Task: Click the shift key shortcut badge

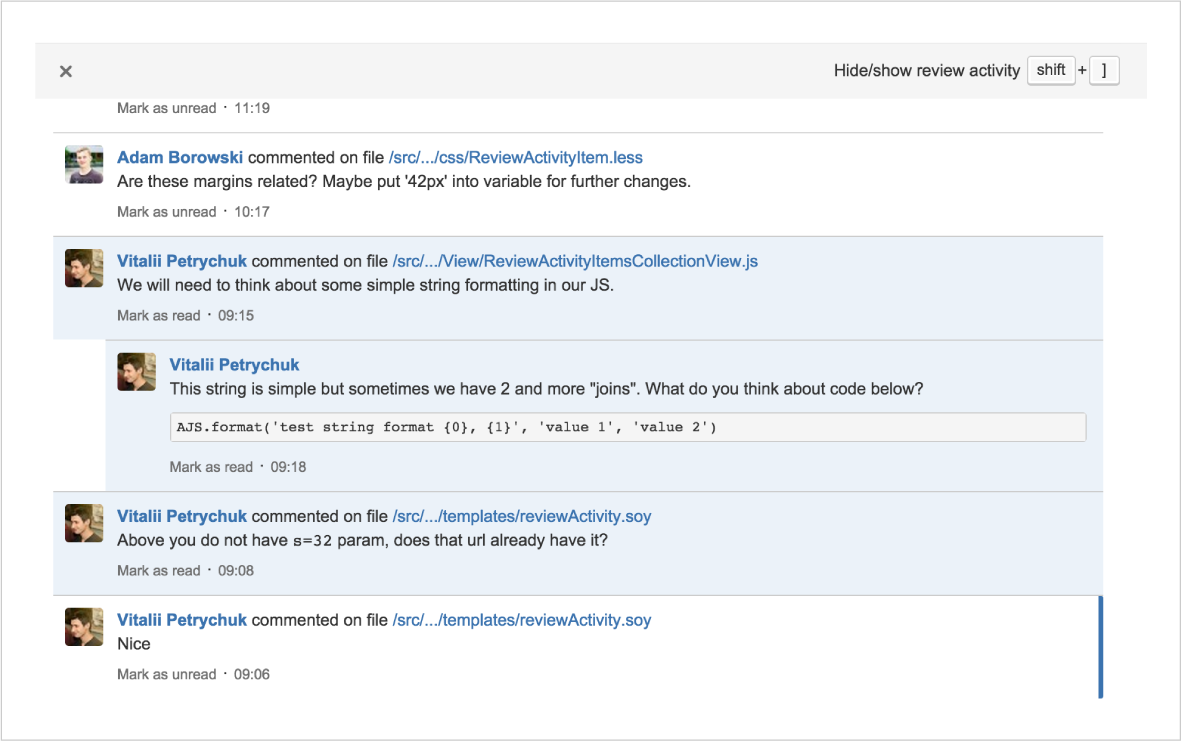Action: pyautogui.click(x=1051, y=70)
